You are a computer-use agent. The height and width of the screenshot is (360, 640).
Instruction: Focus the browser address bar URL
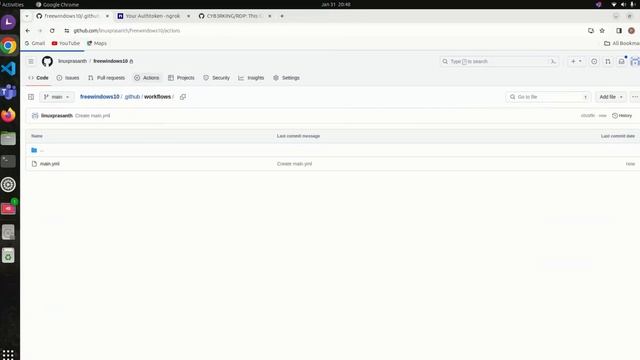[x=127, y=31]
